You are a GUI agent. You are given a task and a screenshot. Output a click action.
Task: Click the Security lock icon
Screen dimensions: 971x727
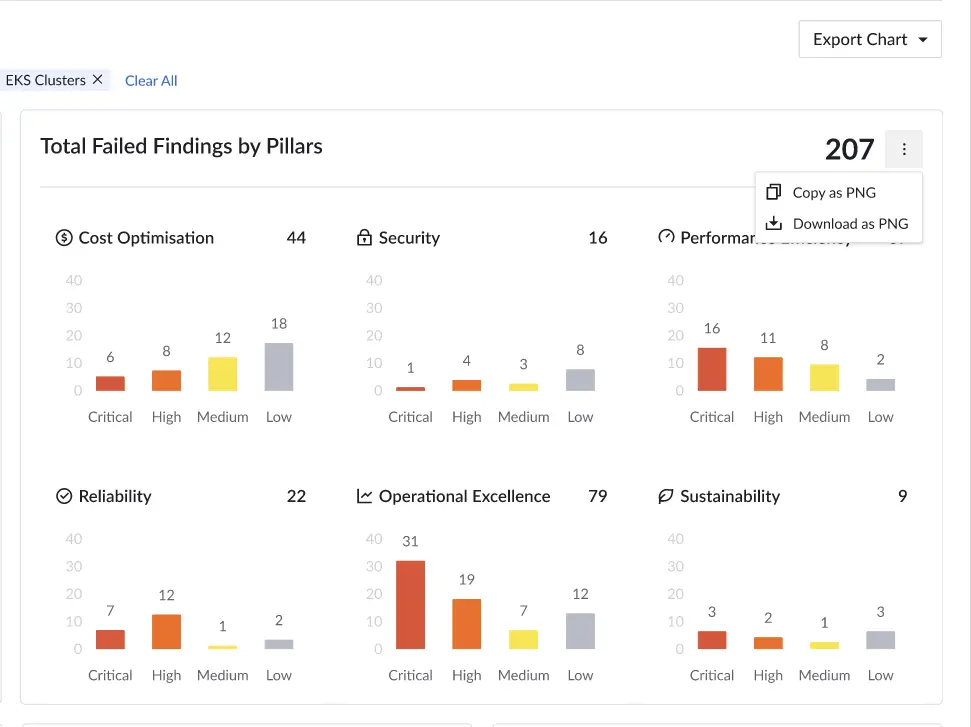[364, 238]
